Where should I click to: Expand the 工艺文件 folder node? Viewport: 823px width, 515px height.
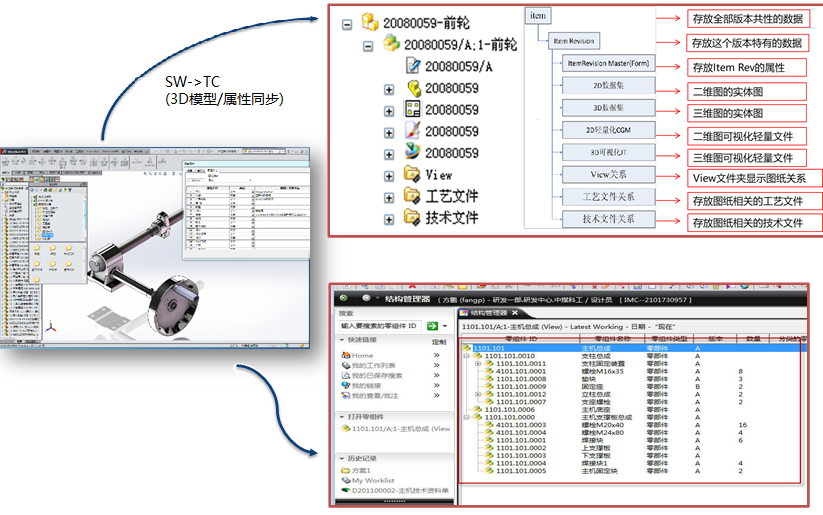click(x=389, y=196)
